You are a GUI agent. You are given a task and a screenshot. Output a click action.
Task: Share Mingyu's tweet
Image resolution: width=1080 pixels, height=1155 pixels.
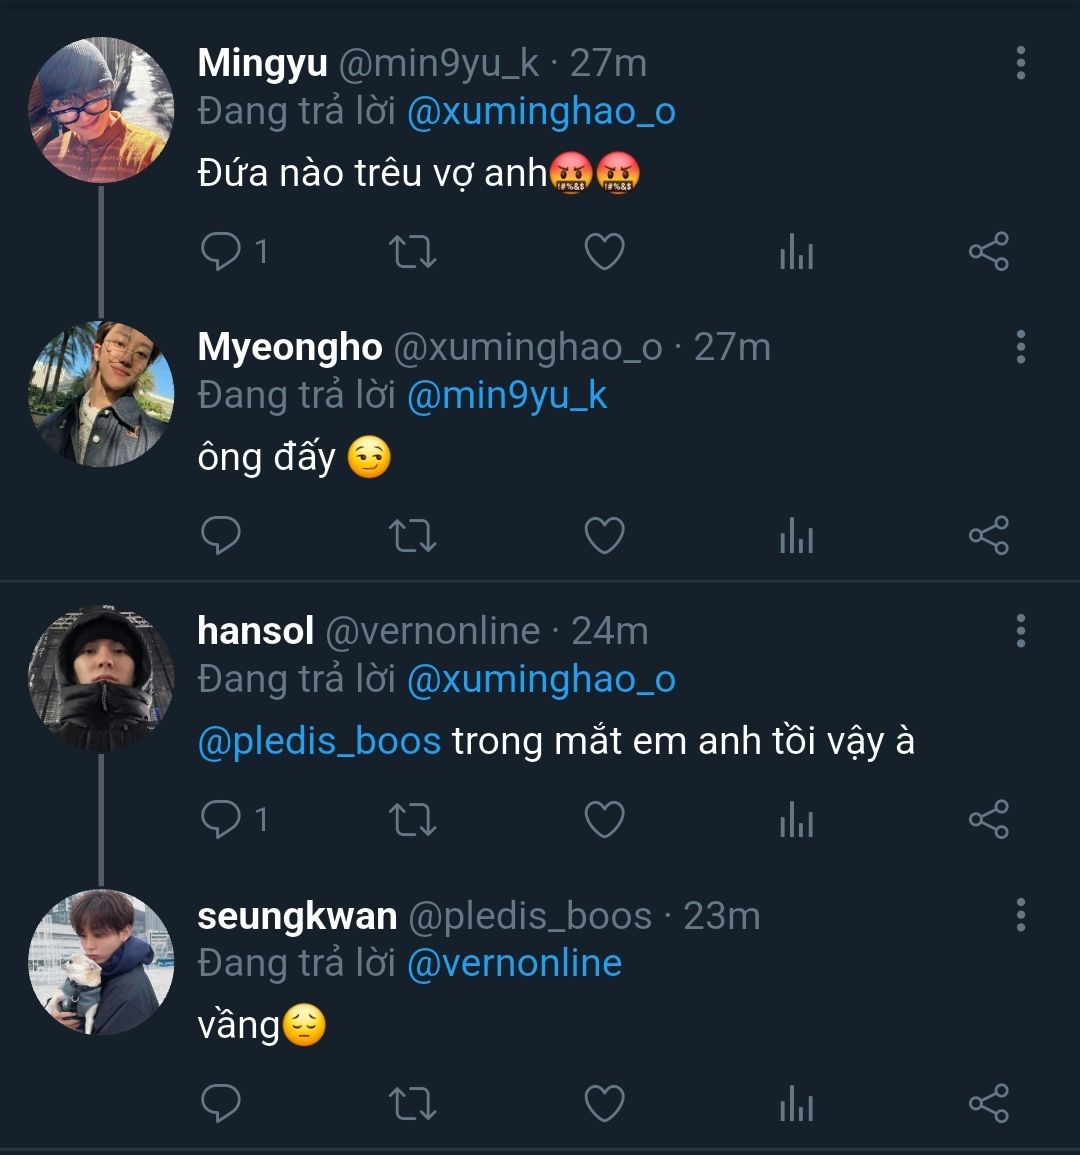988,252
